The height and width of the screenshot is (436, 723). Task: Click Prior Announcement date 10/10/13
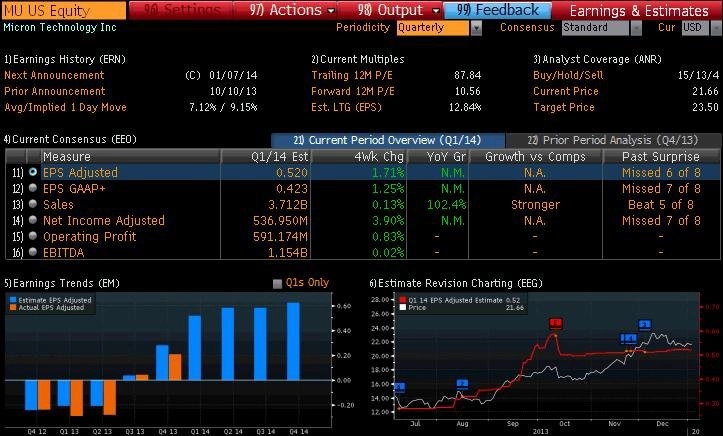point(233,91)
